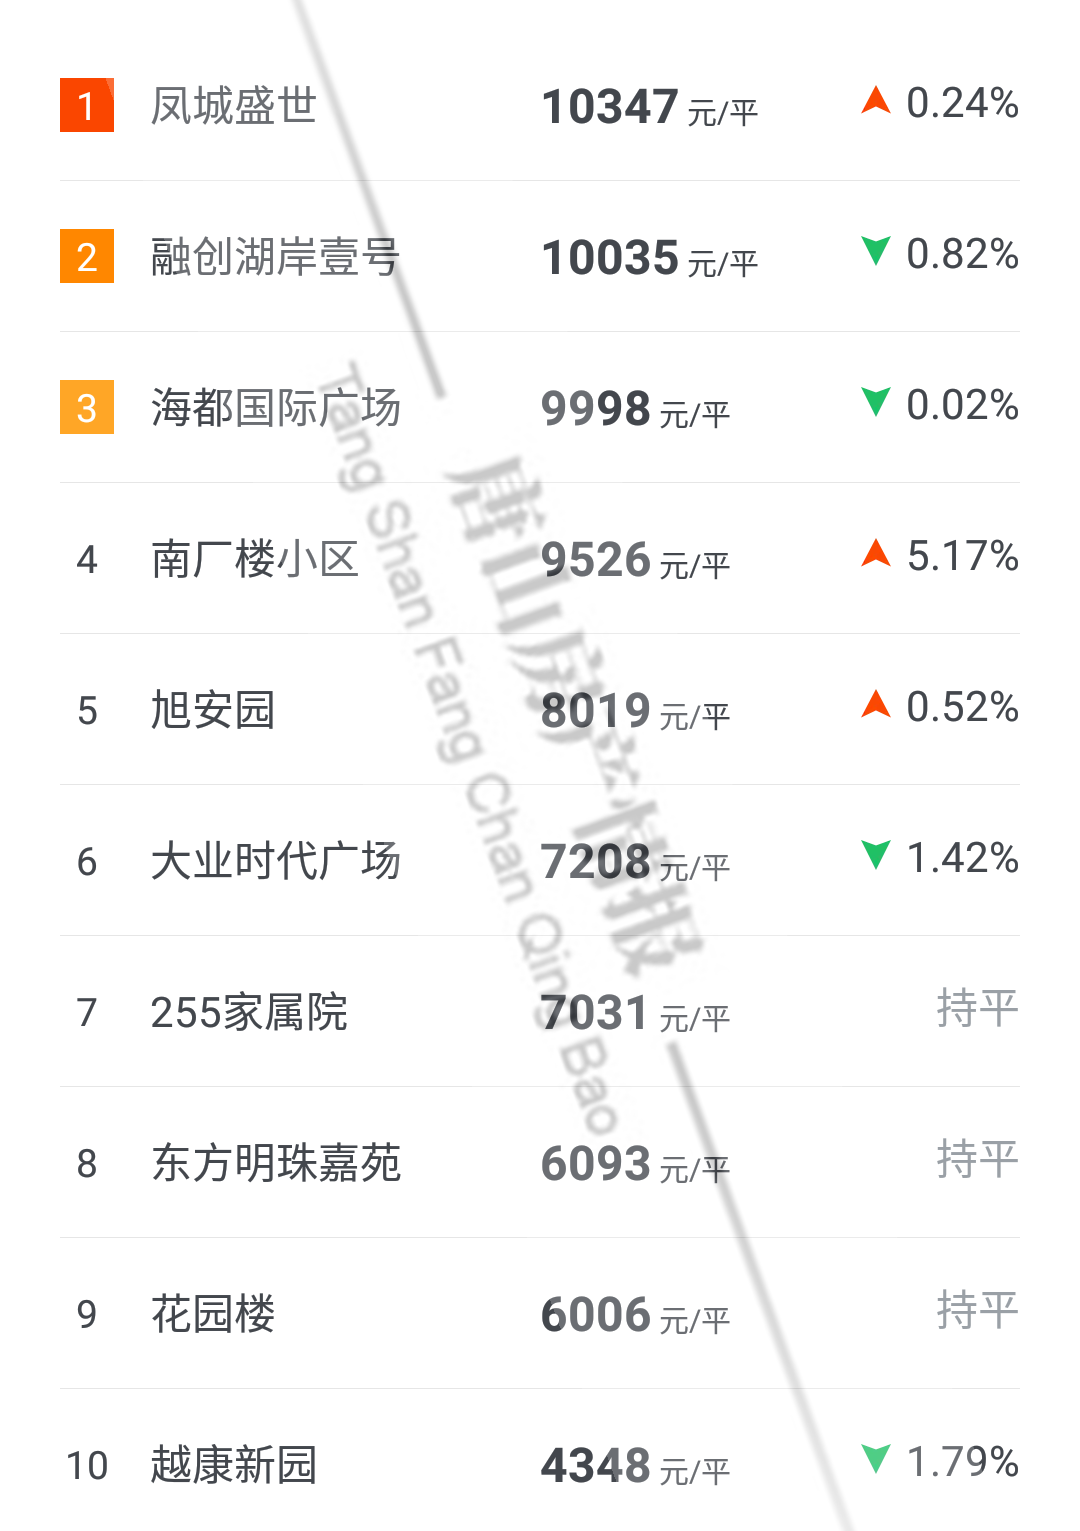Open the 大业时代广场 listing

pos(275,861)
